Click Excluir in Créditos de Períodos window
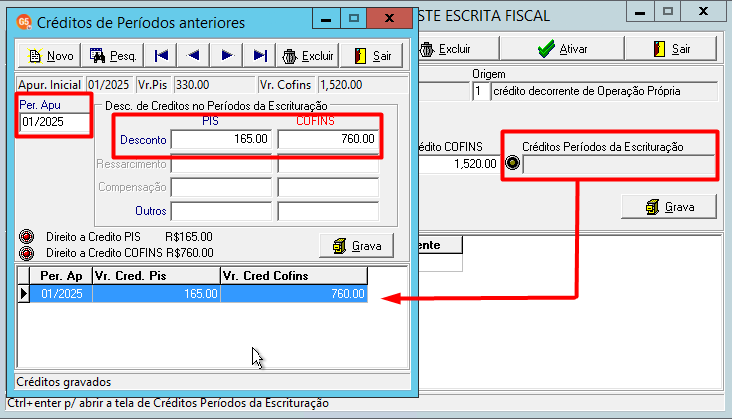 coord(308,56)
